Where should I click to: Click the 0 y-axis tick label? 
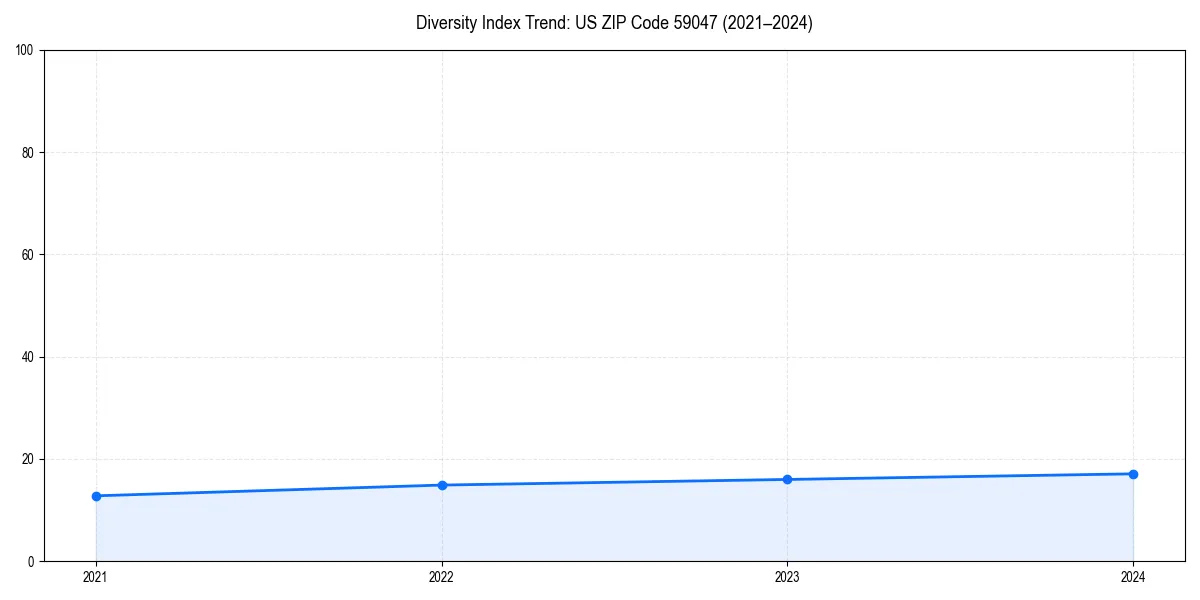[x=30, y=561]
